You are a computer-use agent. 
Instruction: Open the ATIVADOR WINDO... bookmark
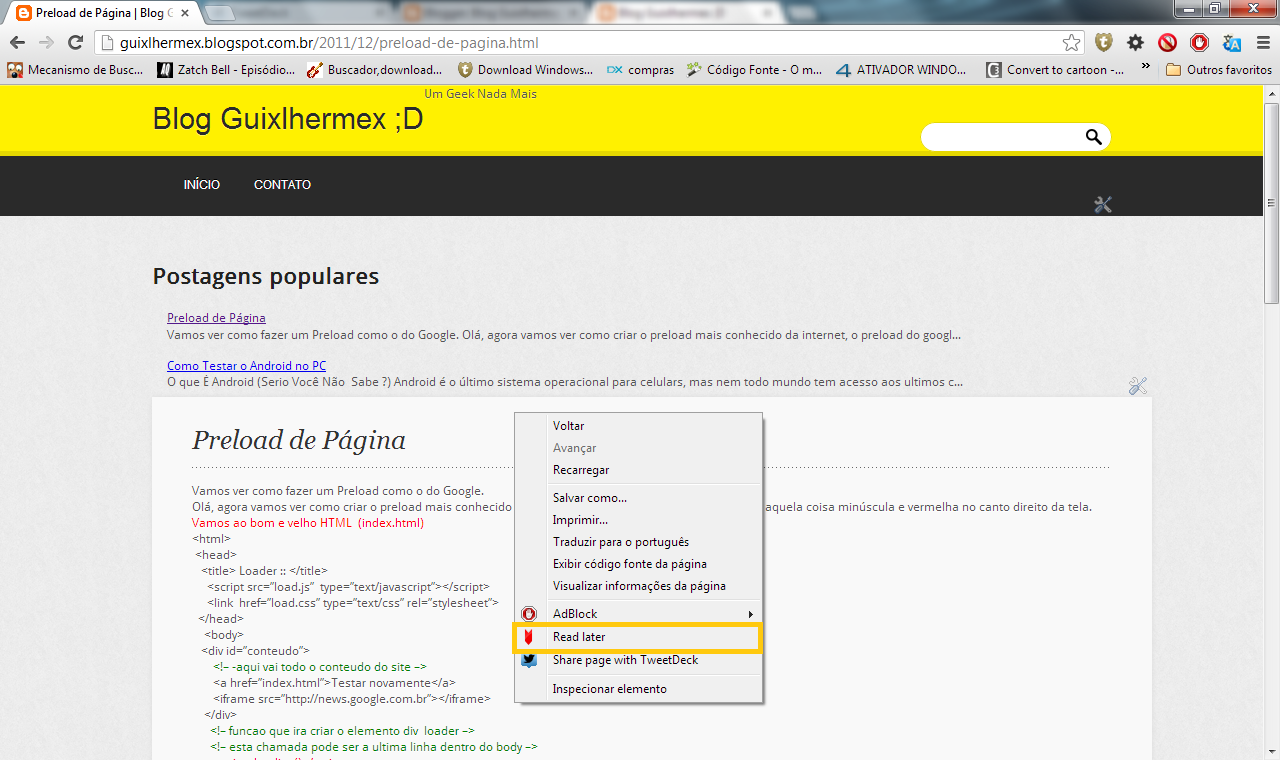[x=901, y=70]
